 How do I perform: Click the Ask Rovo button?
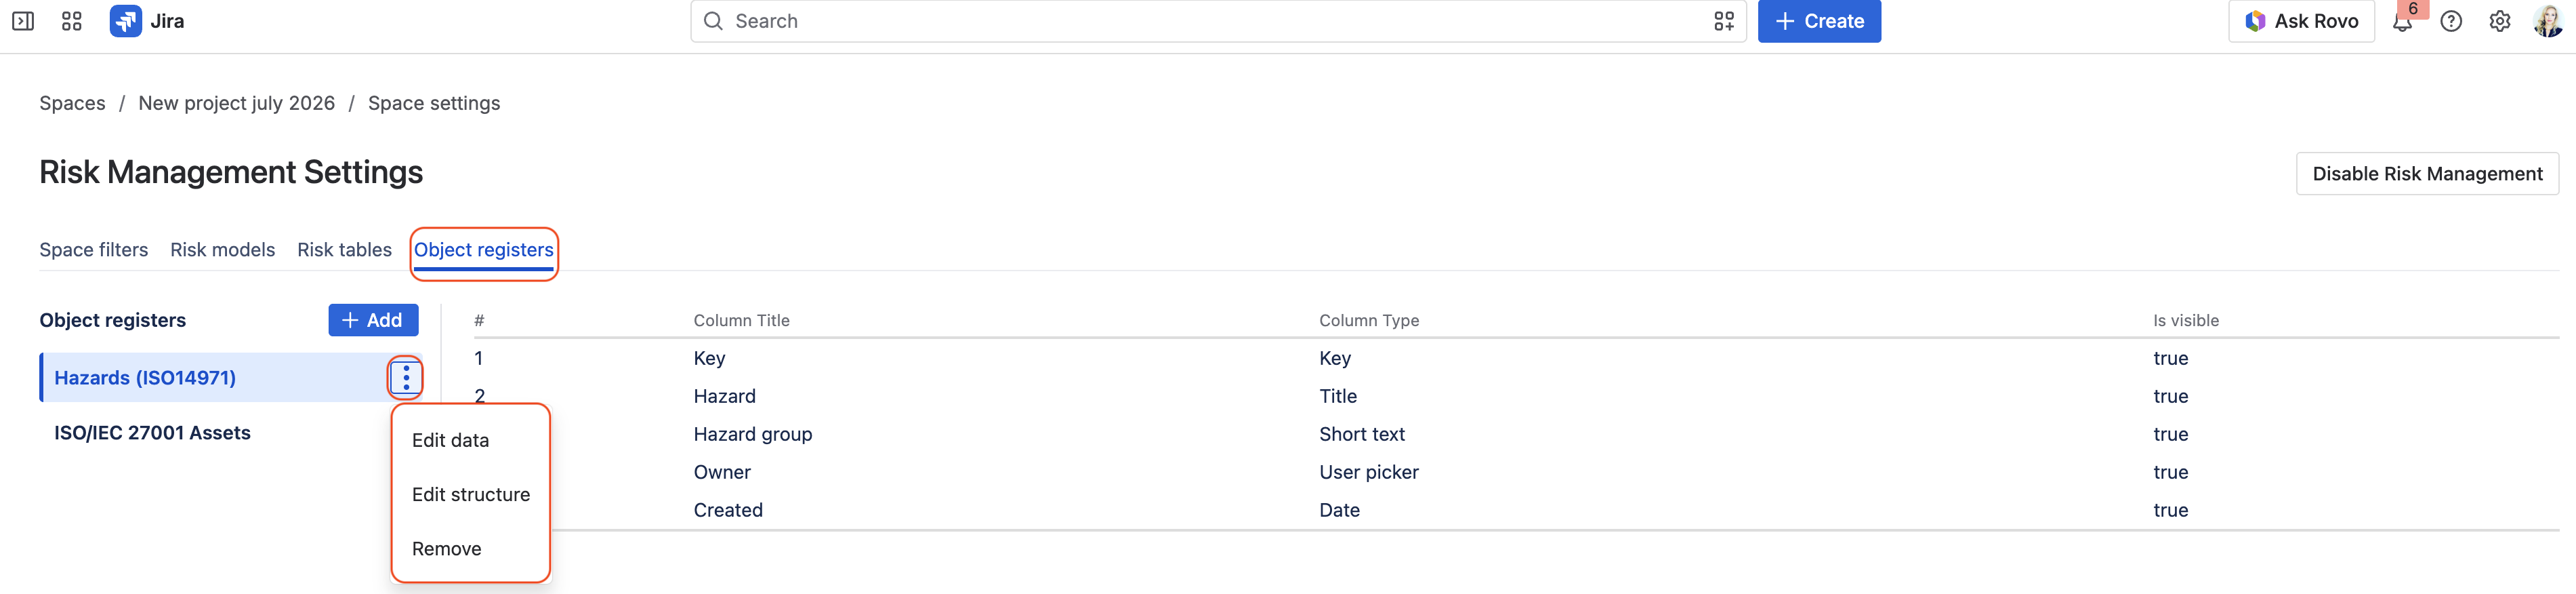point(2301,21)
